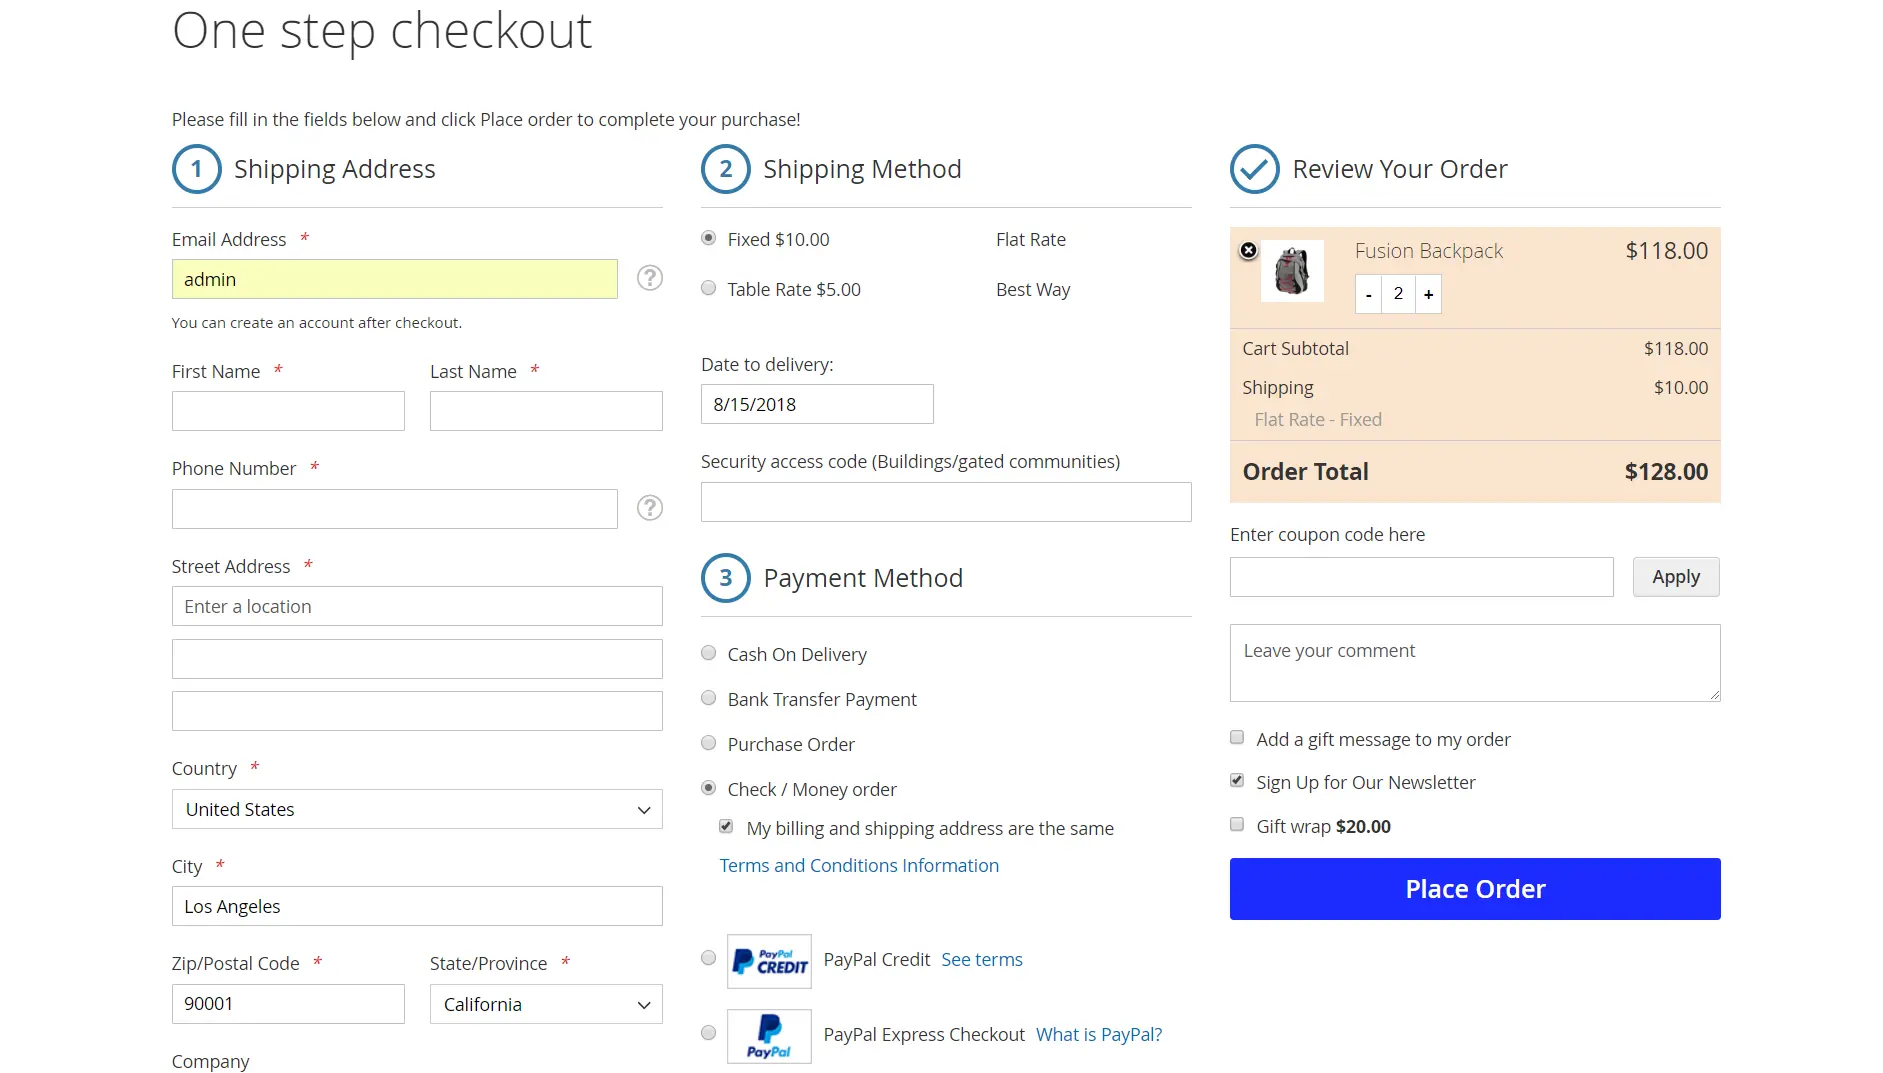1883x1073 pixels.
Task: Click help icon beside Phone Number field
Action: coord(650,508)
